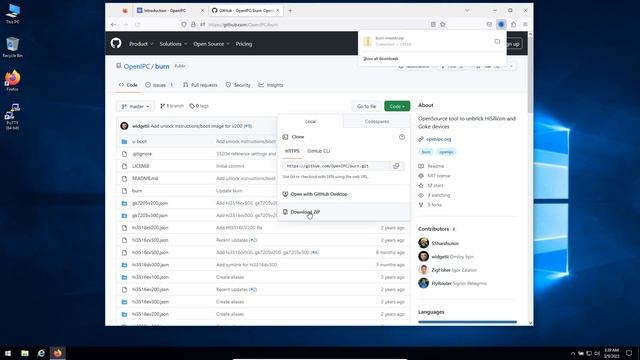Open burn repository name link

(x=162, y=66)
